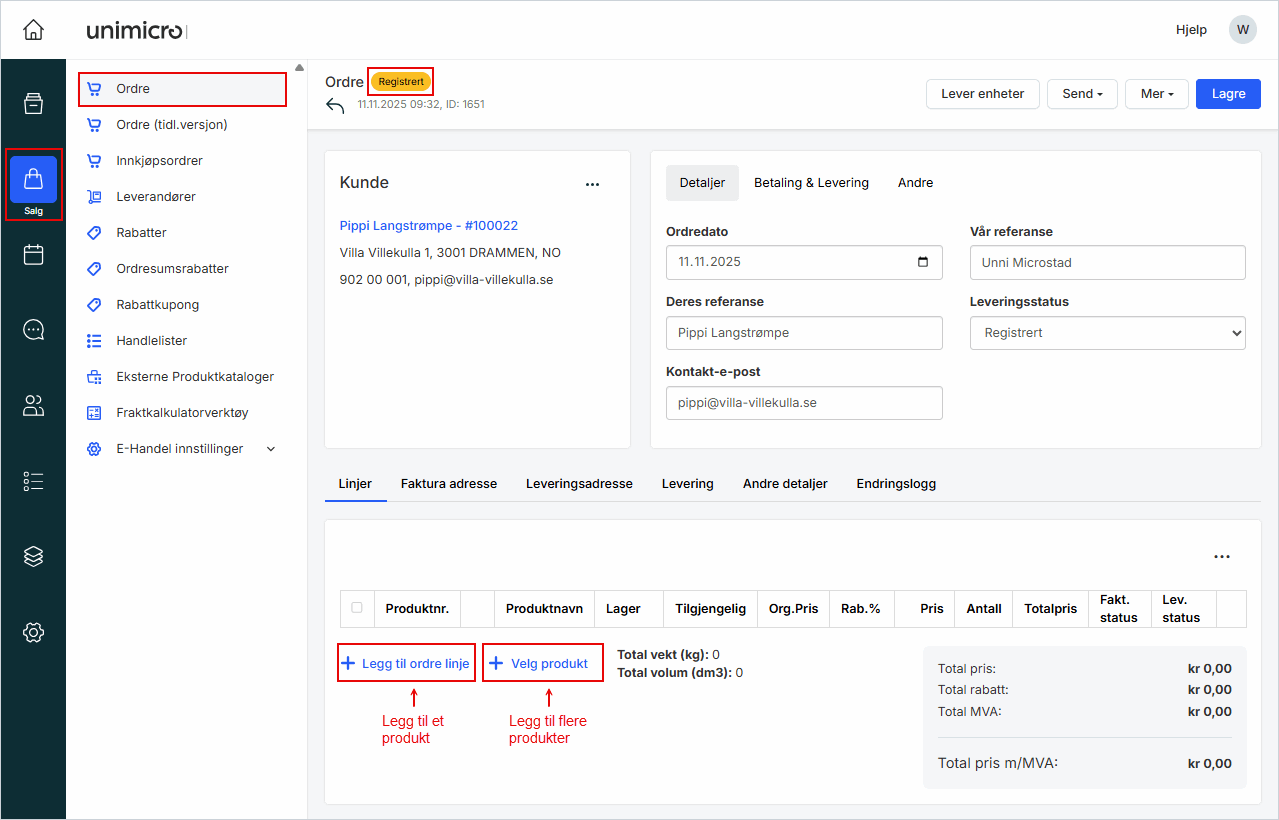Open customer link Pippi Langstrømpe - #100022

pos(429,226)
